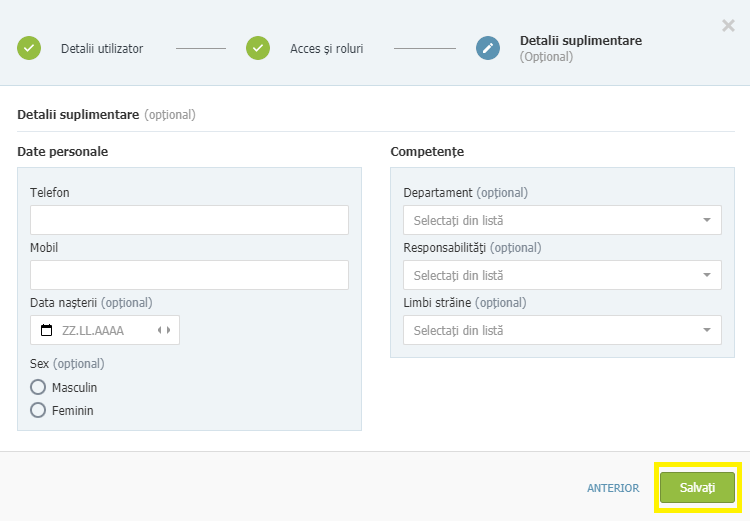The width and height of the screenshot is (750, 521).
Task: Click the Date personale heading
Action: (x=63, y=152)
